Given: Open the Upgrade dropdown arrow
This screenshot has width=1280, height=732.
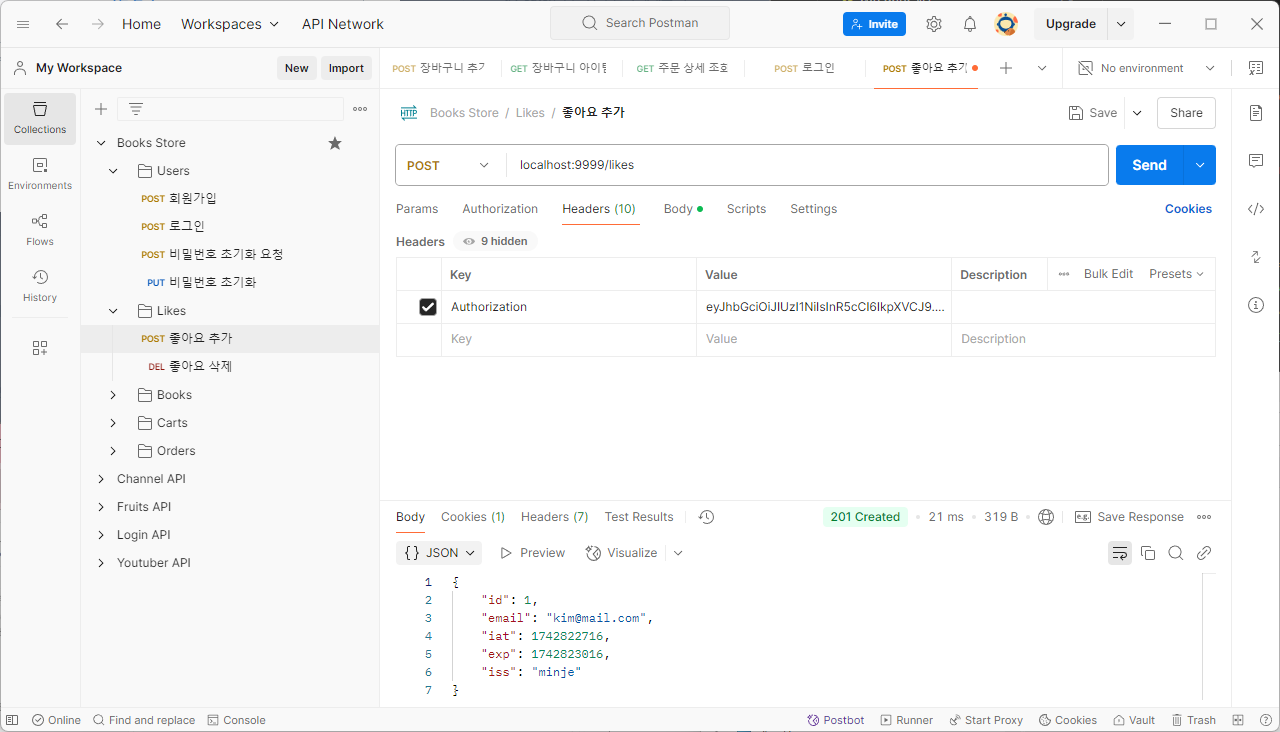Looking at the screenshot, I should tap(1121, 24).
